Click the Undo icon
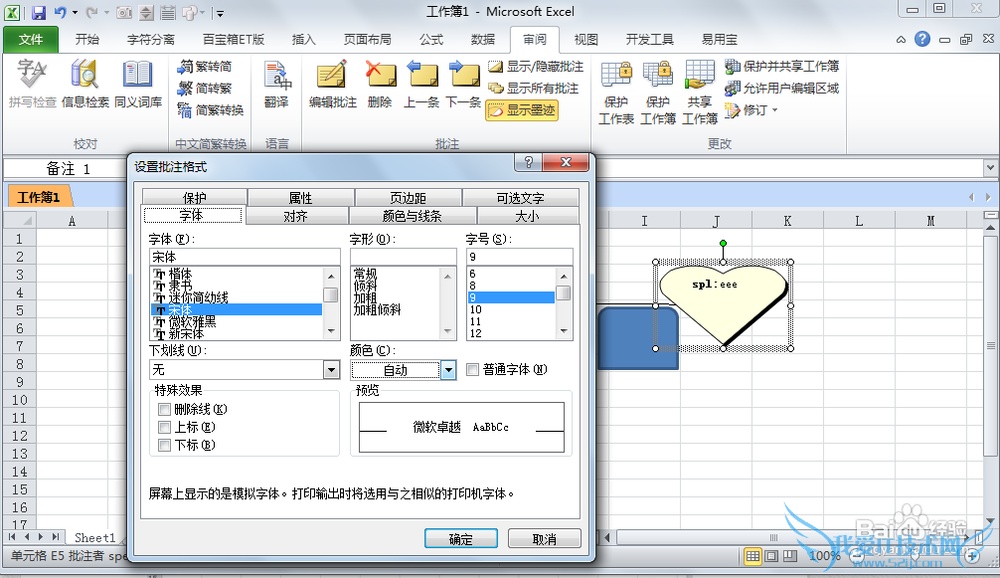Image resolution: width=1000 pixels, height=578 pixels. (60, 12)
